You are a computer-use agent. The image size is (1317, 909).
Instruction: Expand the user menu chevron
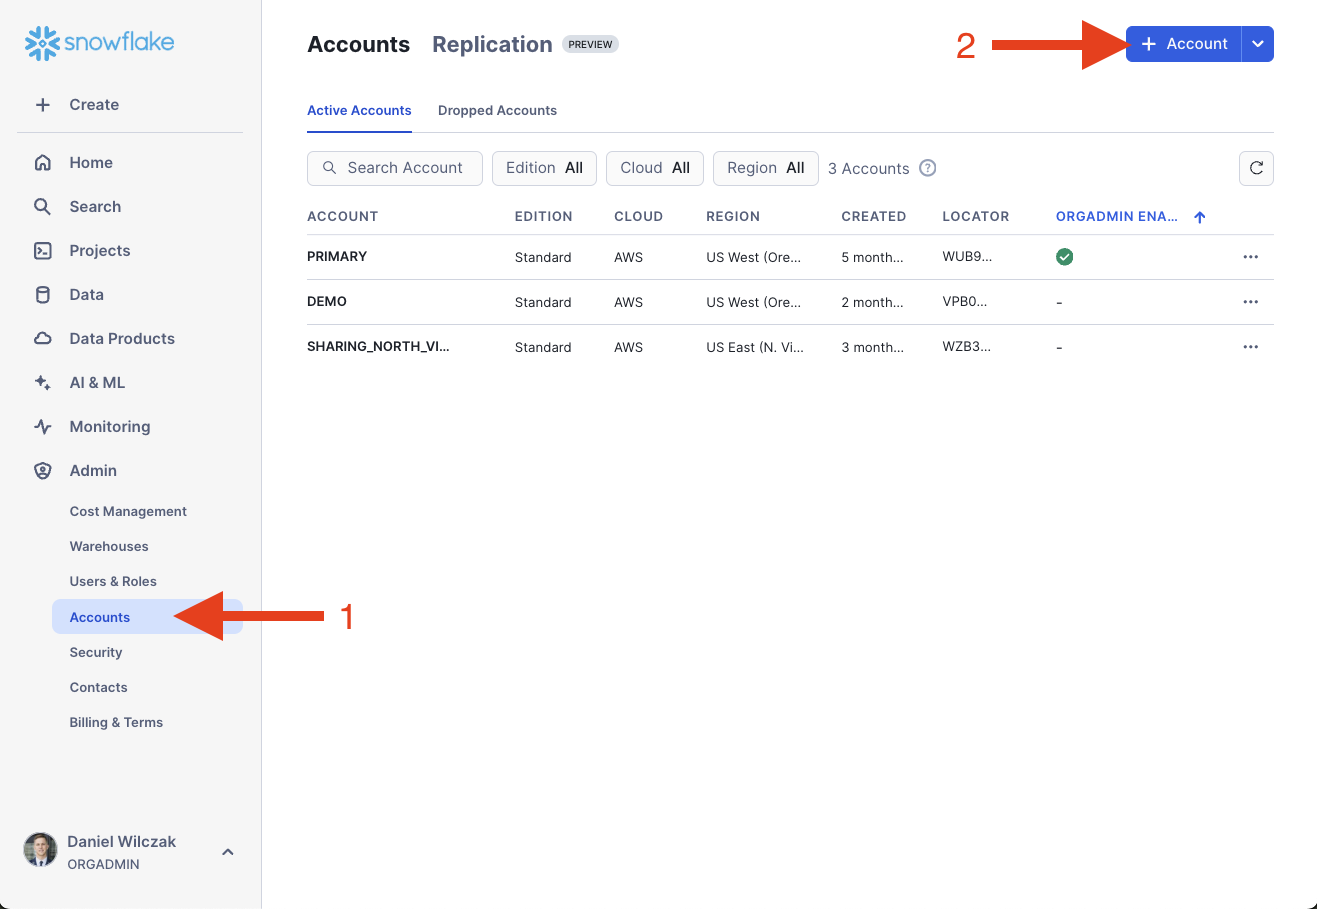(228, 852)
